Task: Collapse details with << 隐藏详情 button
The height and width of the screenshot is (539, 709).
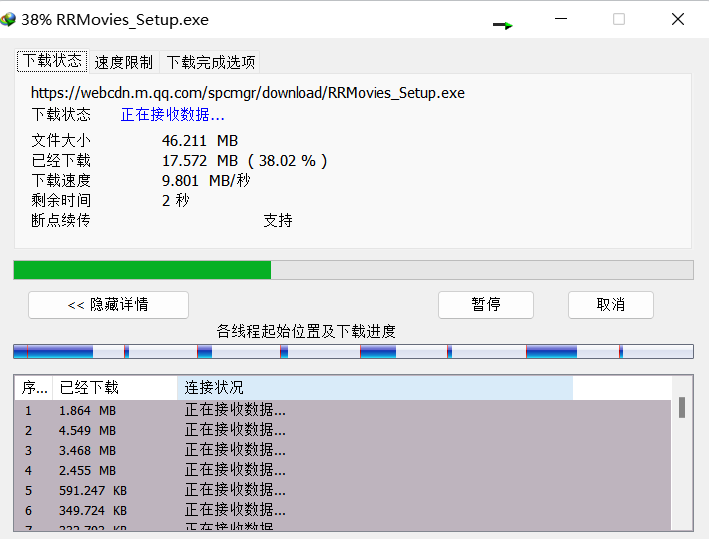Action: pyautogui.click(x=108, y=305)
